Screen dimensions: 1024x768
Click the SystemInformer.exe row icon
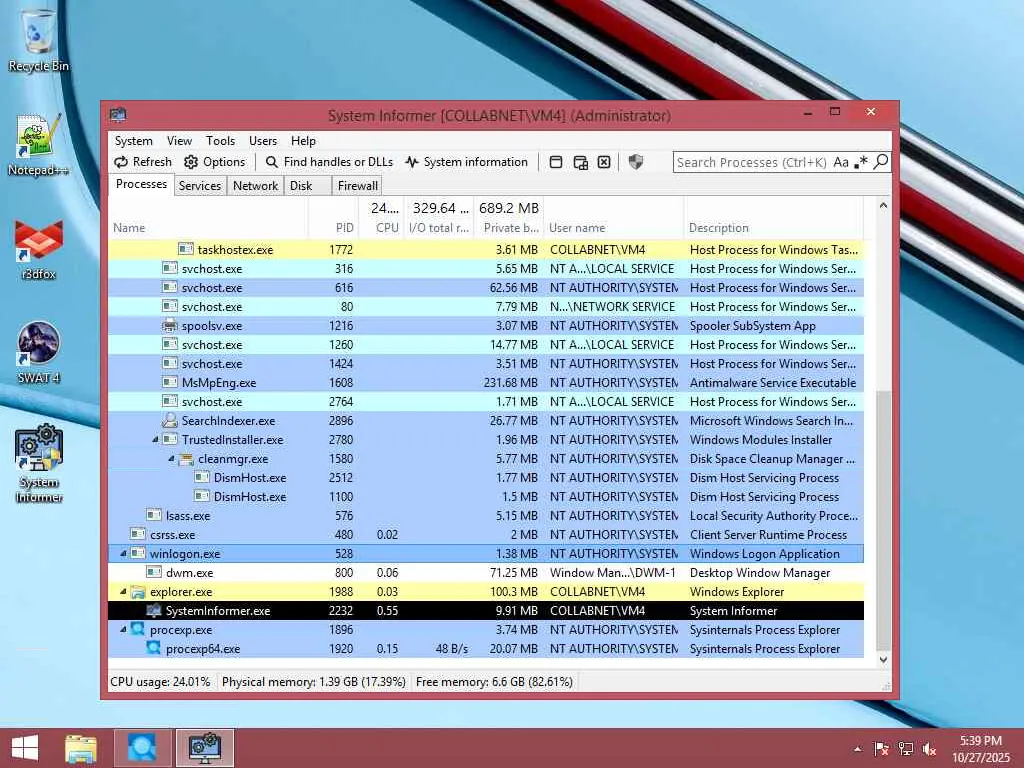[153, 611]
